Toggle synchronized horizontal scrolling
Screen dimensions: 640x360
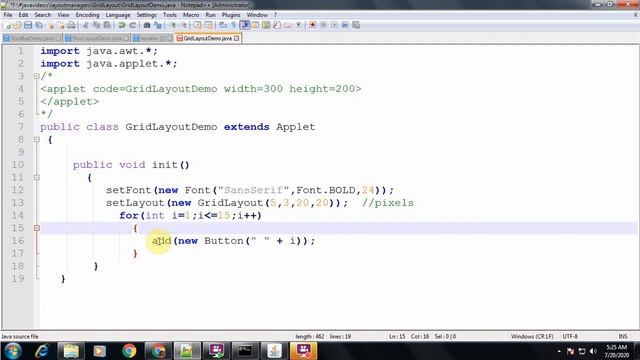point(208,25)
